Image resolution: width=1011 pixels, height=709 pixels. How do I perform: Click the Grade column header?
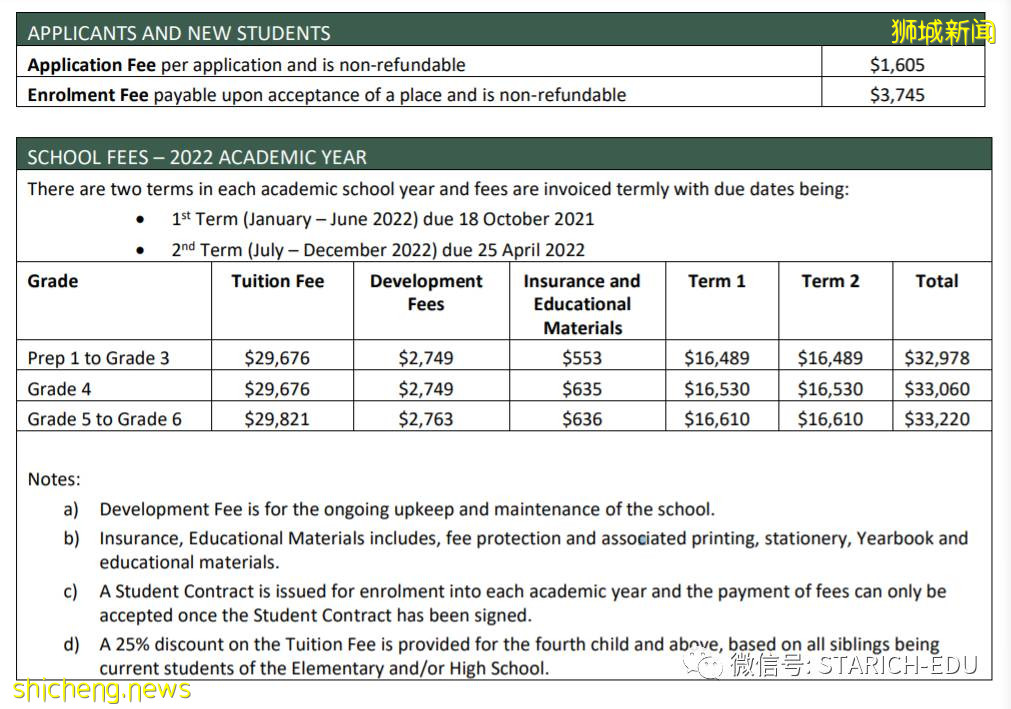[x=53, y=281]
